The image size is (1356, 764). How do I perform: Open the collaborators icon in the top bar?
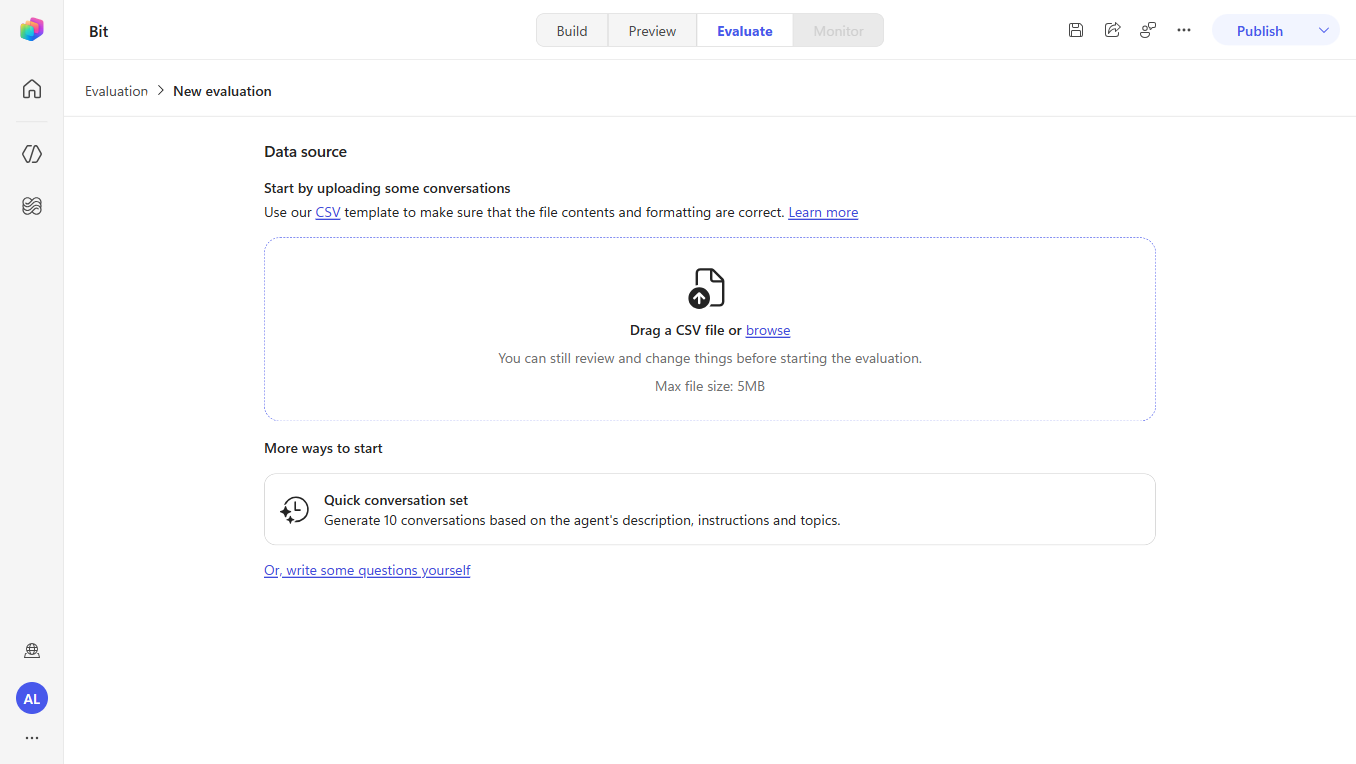pos(1148,30)
